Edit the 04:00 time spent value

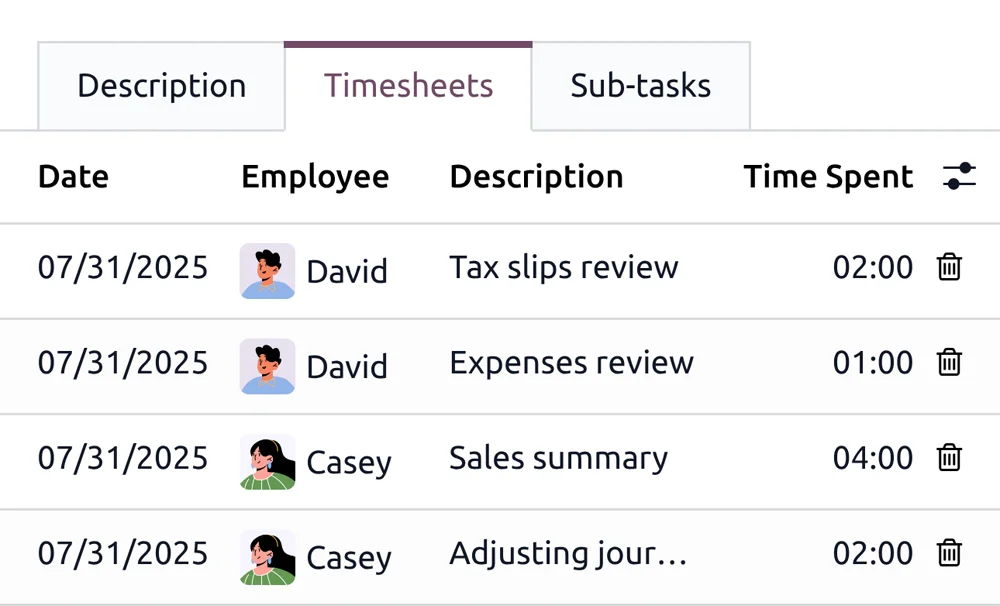[872, 458]
